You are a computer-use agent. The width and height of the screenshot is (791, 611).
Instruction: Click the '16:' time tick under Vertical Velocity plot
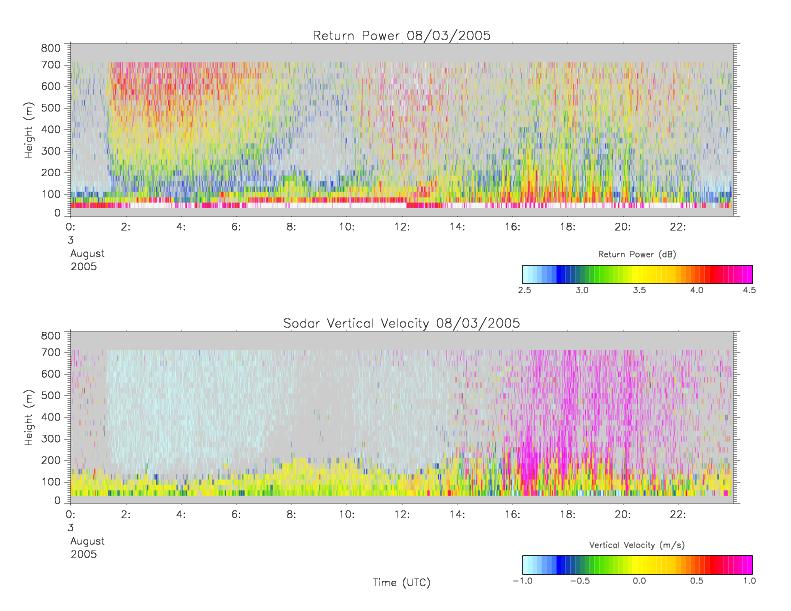pos(512,515)
